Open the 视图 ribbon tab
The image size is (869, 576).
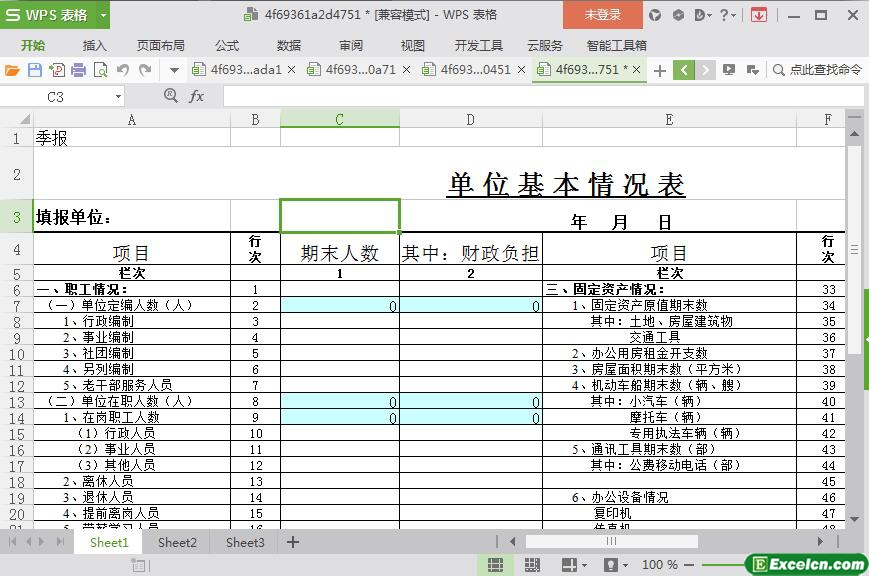tap(412, 45)
